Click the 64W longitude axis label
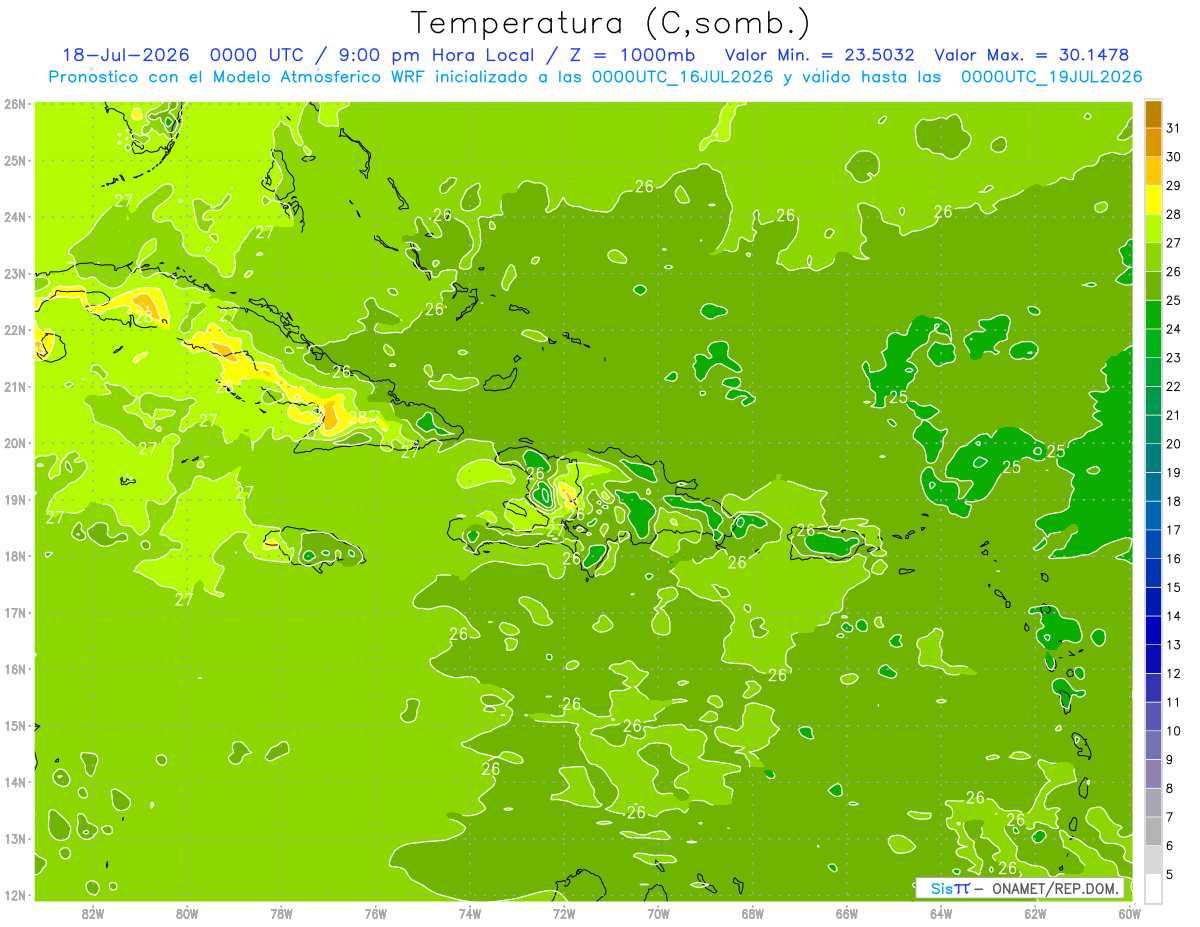 941,913
